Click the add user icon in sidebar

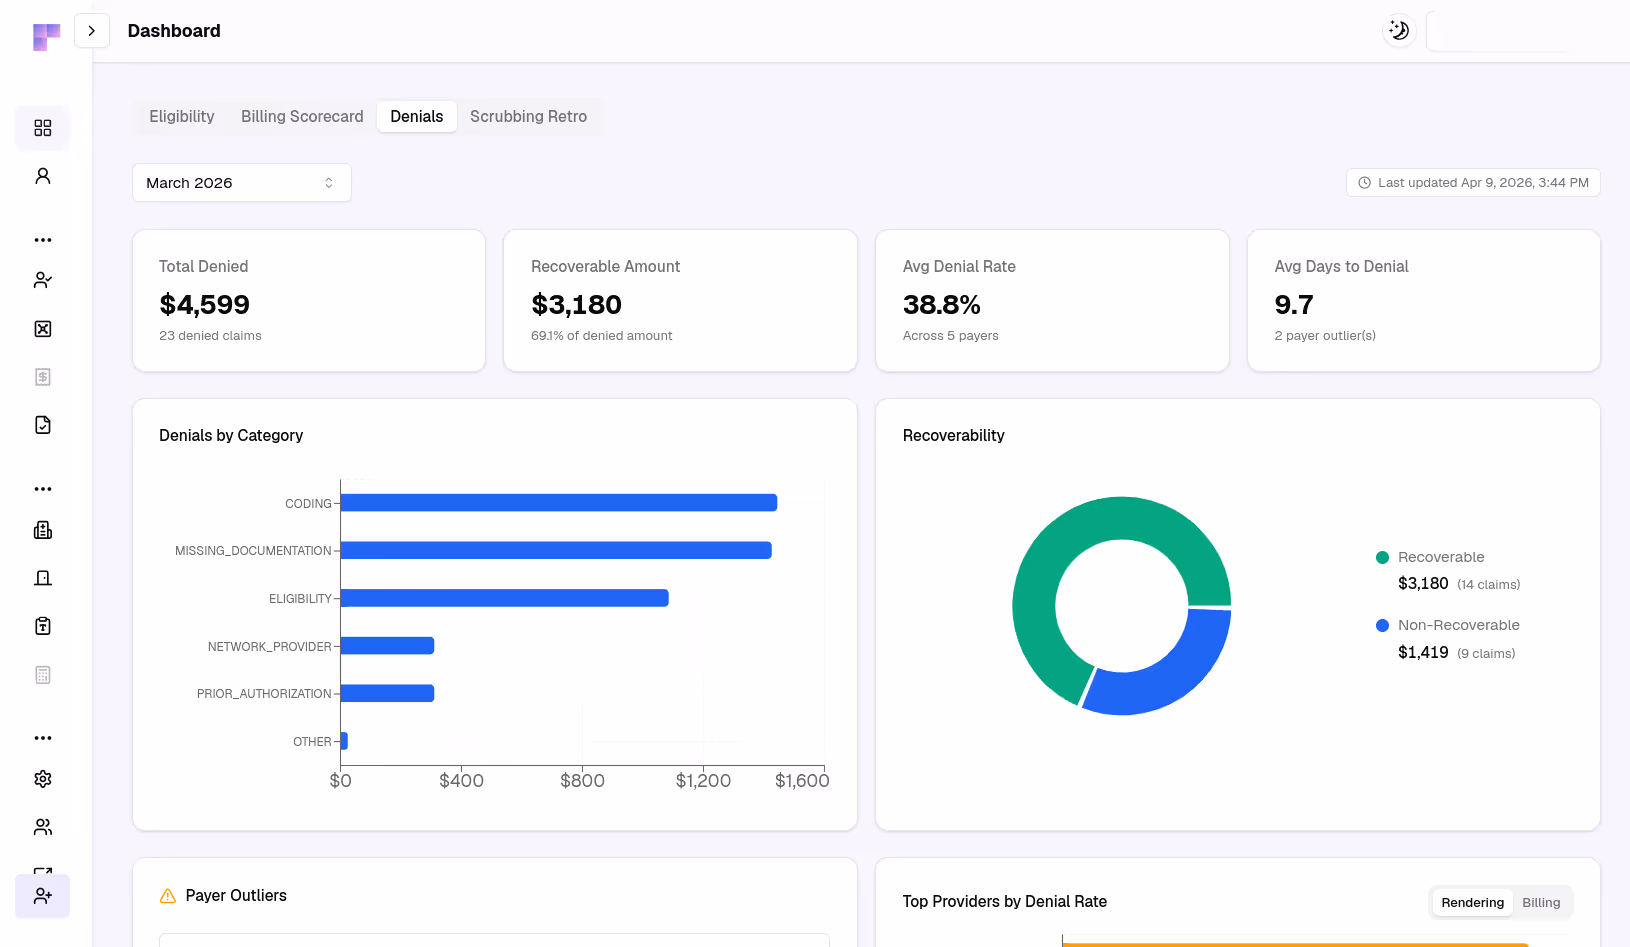click(x=42, y=896)
